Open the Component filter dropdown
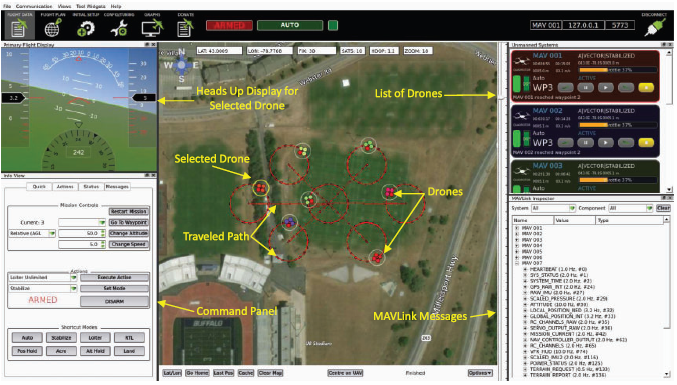Screen dimensions: 677x385 [631, 208]
